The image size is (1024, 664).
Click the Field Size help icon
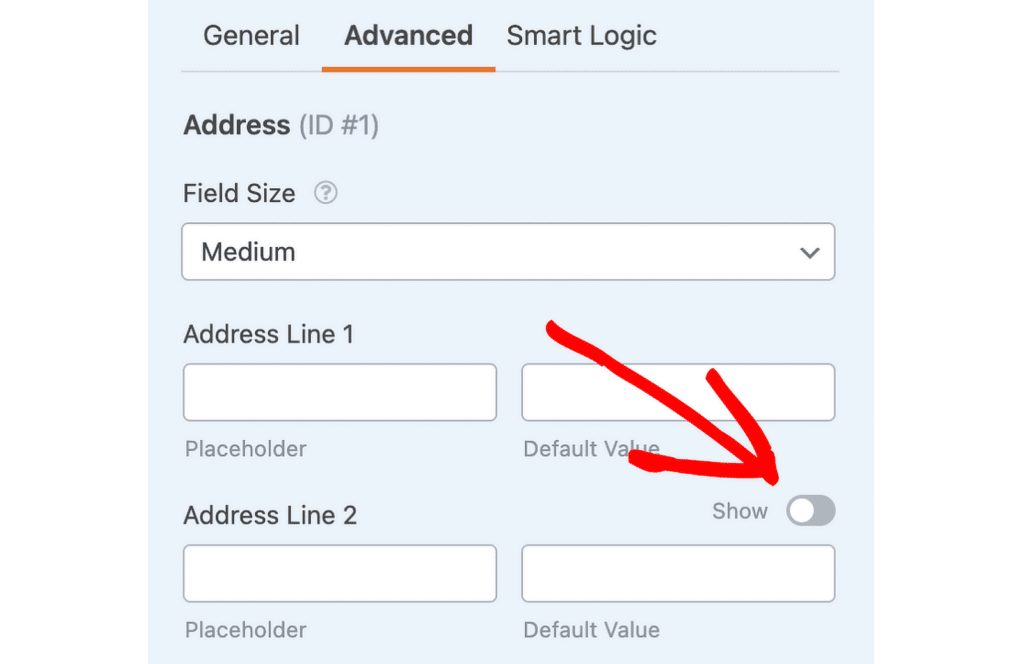tap(325, 193)
